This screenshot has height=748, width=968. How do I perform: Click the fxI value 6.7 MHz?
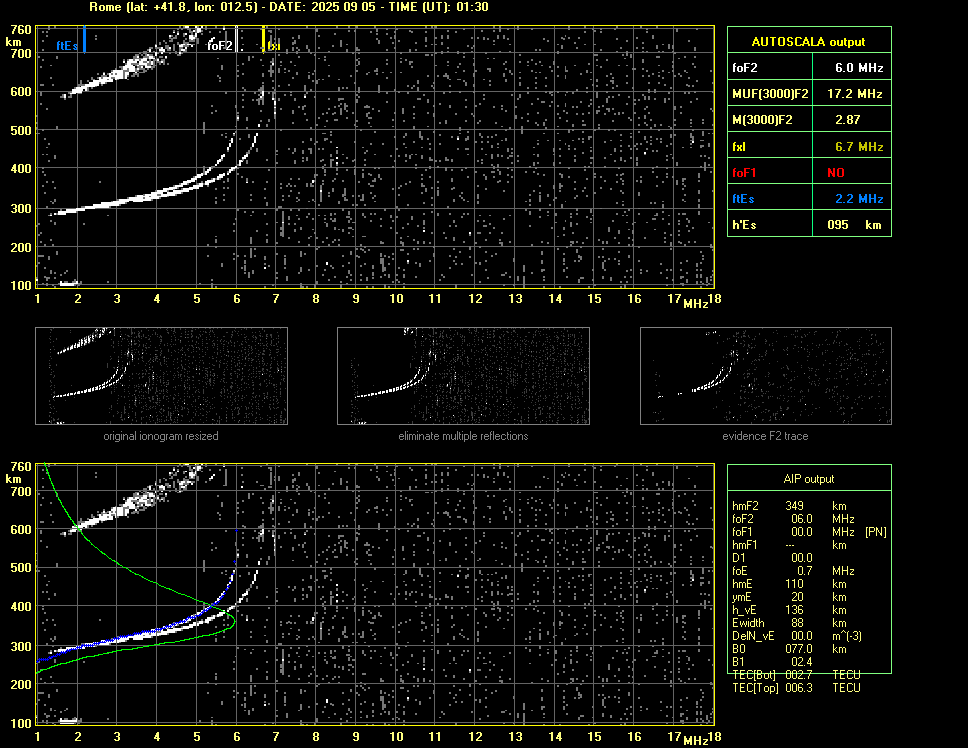point(859,147)
